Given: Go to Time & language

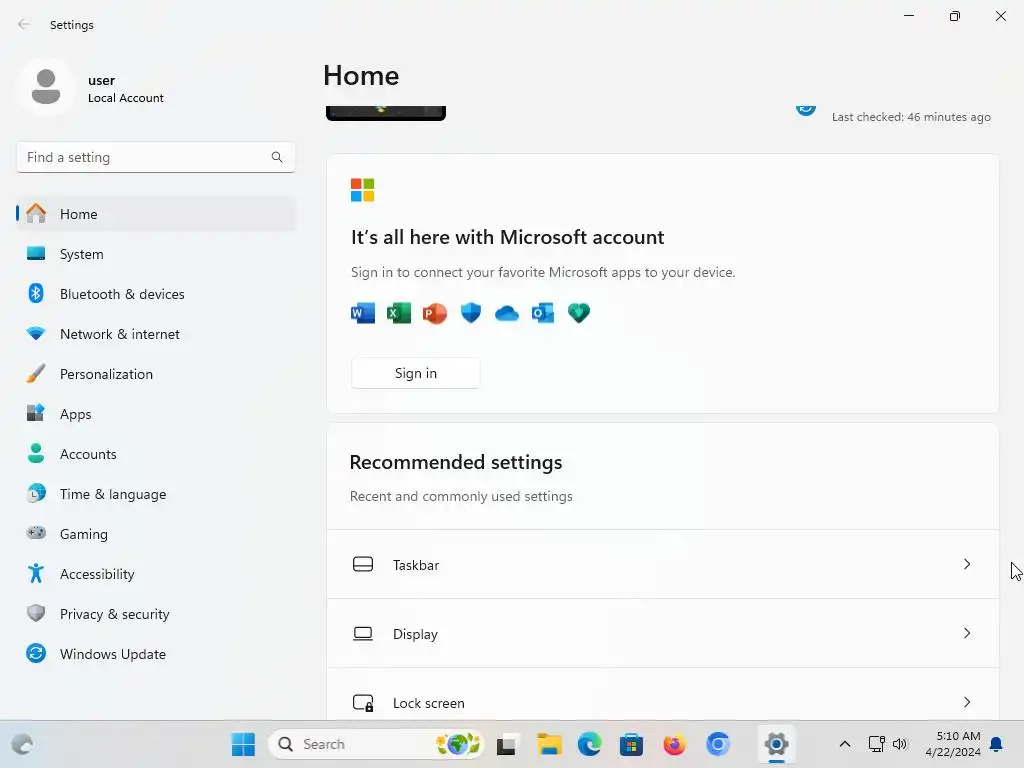Looking at the screenshot, I should click(x=156, y=494).
